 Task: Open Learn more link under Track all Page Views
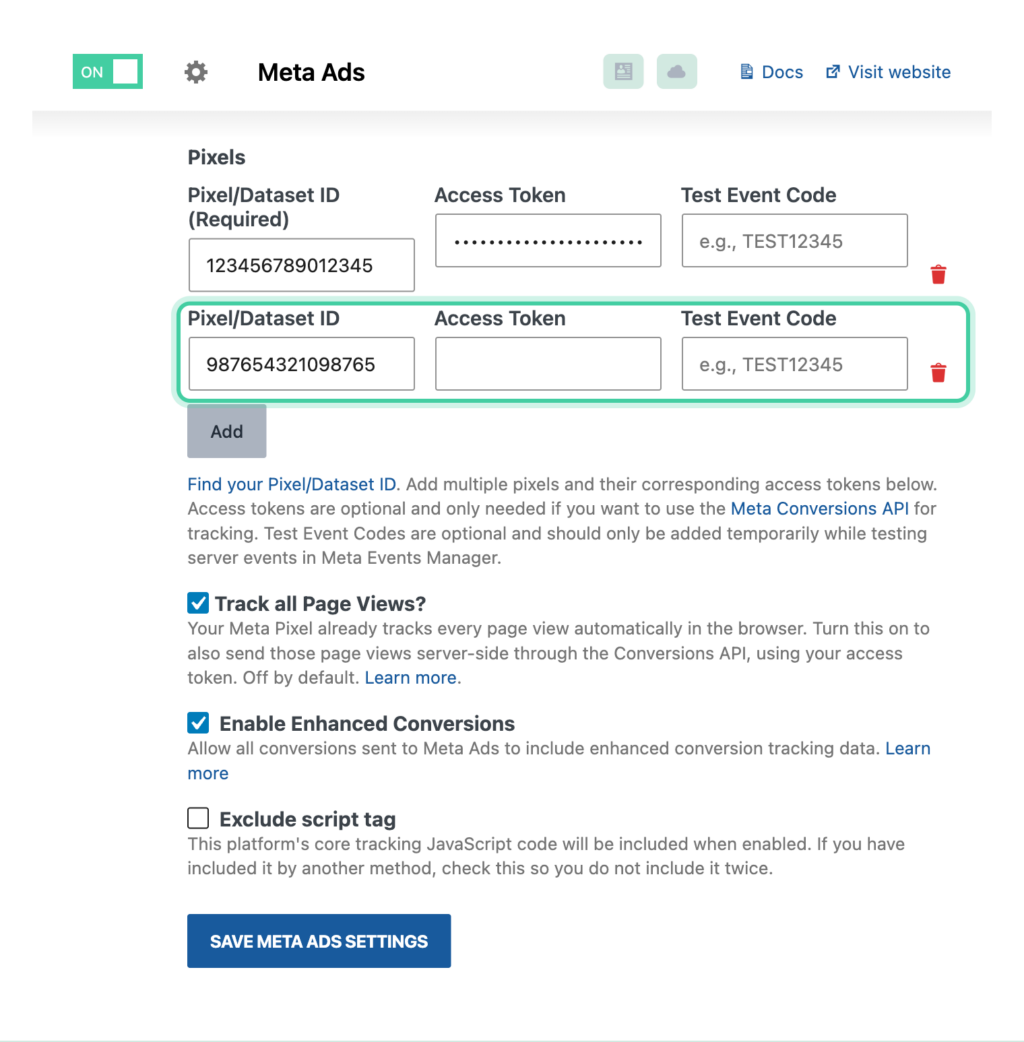click(411, 678)
